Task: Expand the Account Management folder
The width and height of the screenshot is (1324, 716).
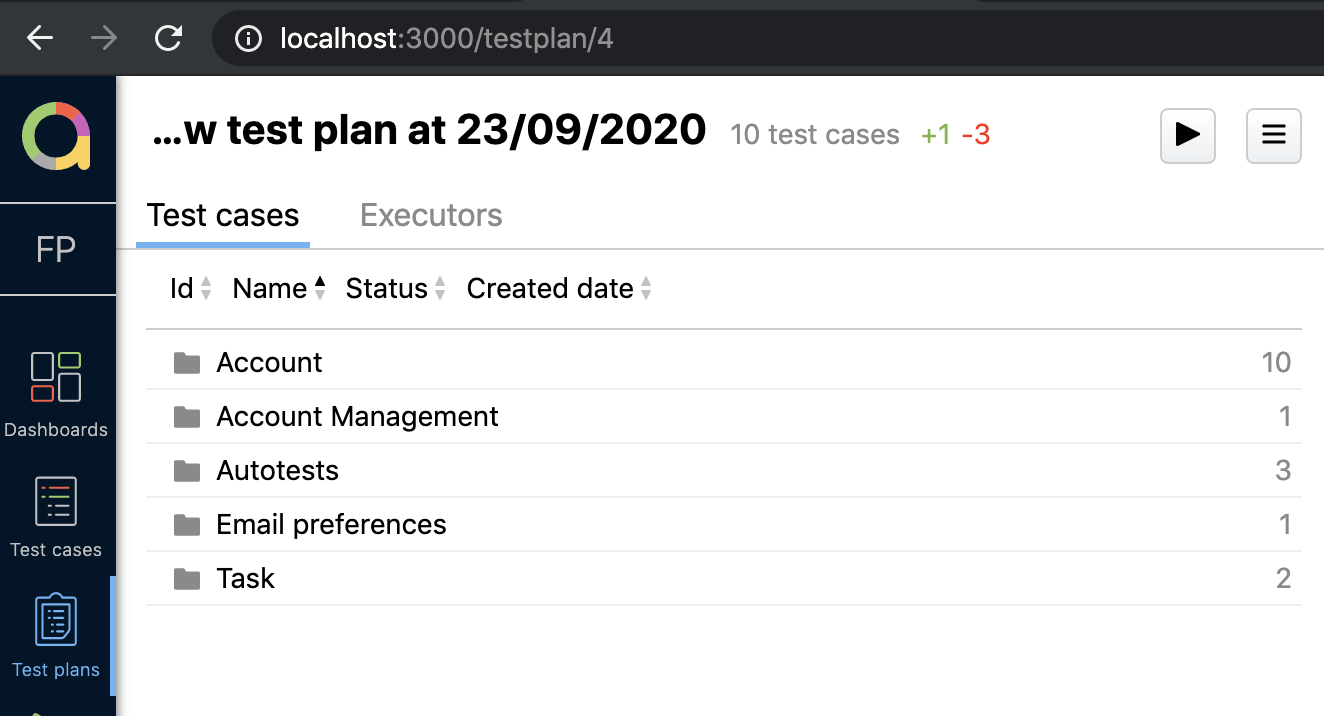Action: click(x=357, y=416)
